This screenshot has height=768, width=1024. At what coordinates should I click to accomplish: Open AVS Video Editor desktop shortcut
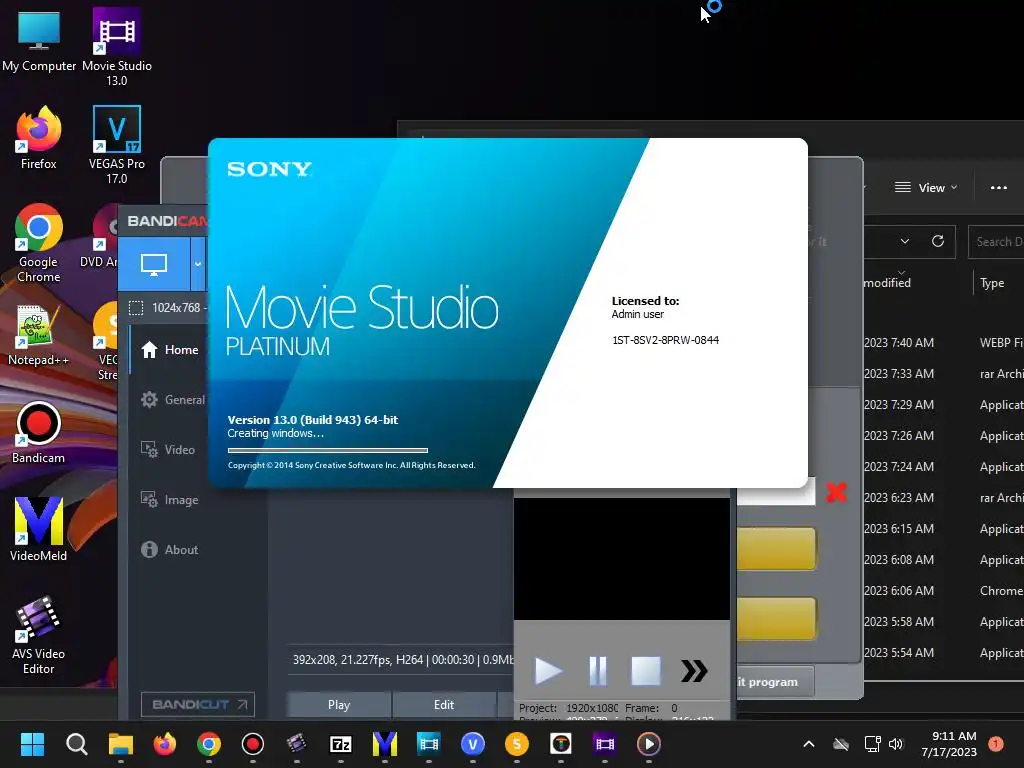point(39,635)
